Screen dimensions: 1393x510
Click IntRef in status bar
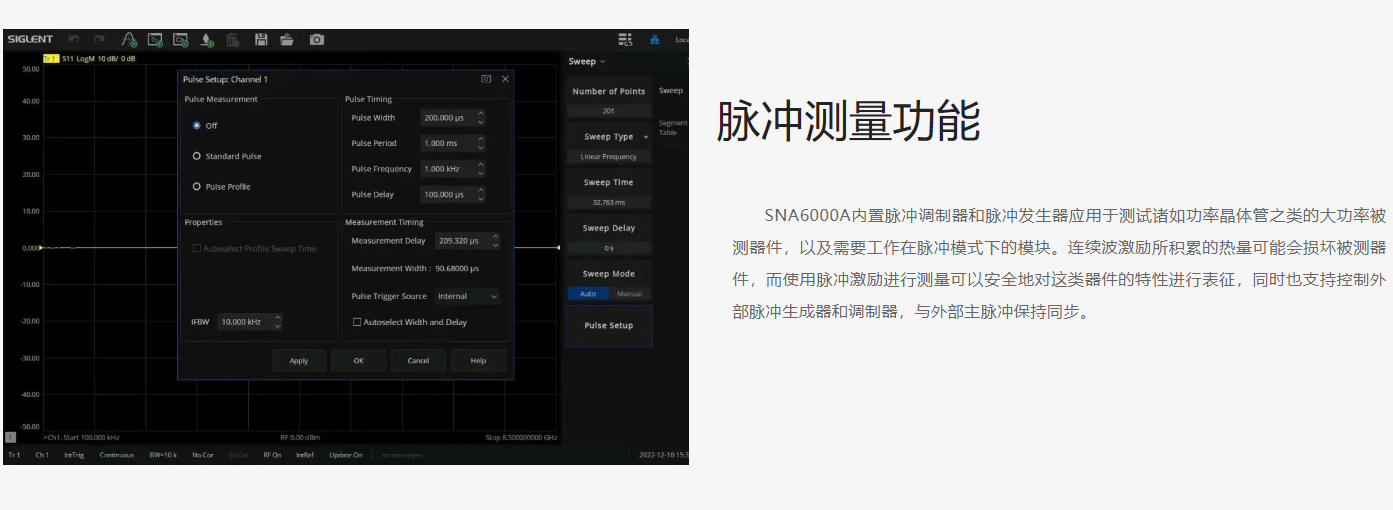[304, 455]
